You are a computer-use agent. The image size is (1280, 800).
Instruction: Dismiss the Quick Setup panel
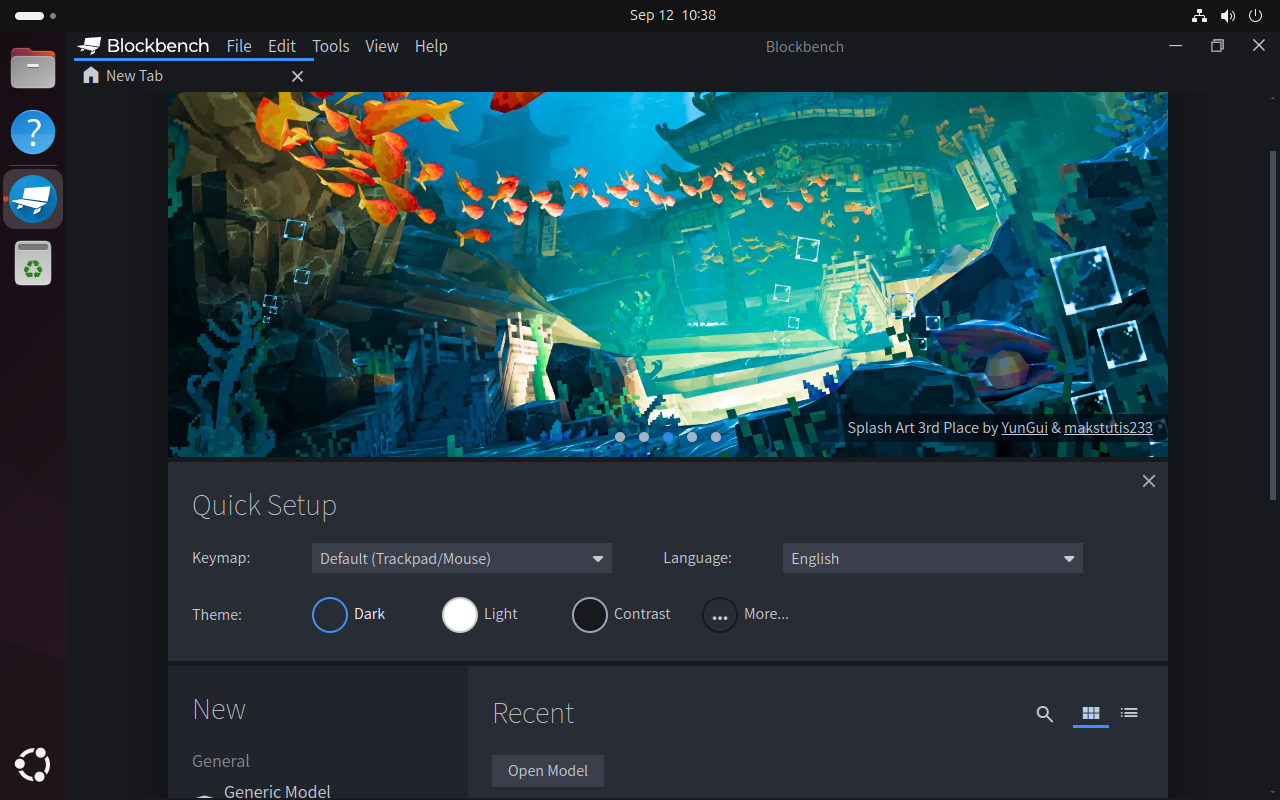click(1149, 481)
